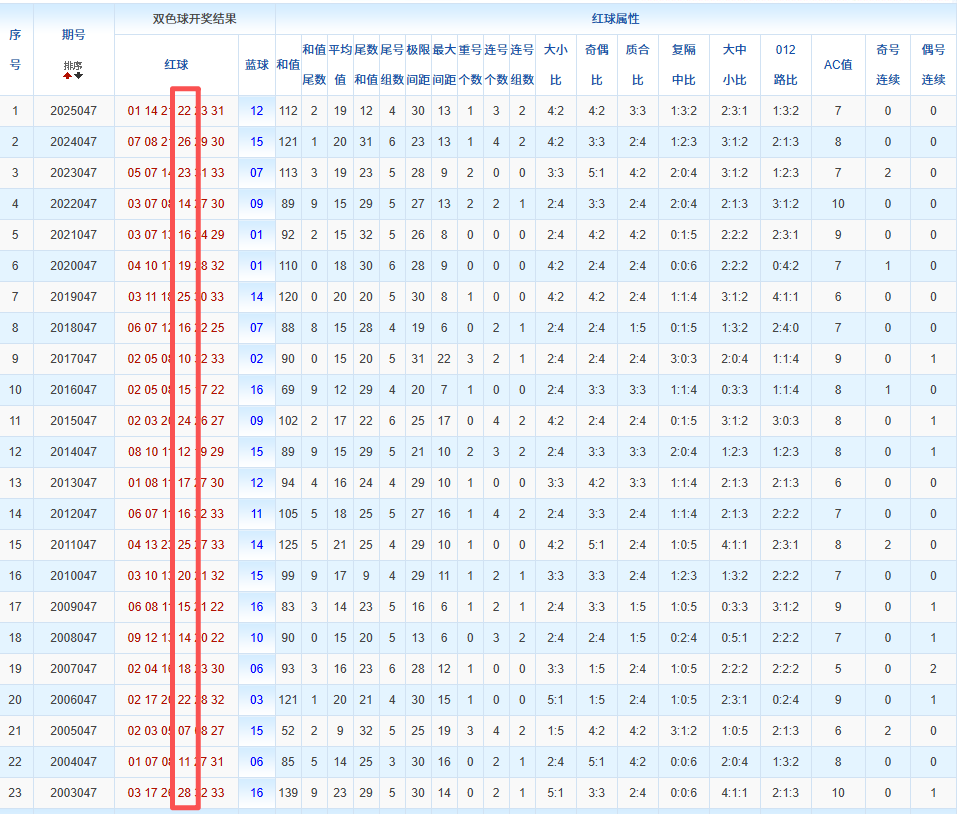
Task: Click the AC值 column header
Action: tap(837, 64)
